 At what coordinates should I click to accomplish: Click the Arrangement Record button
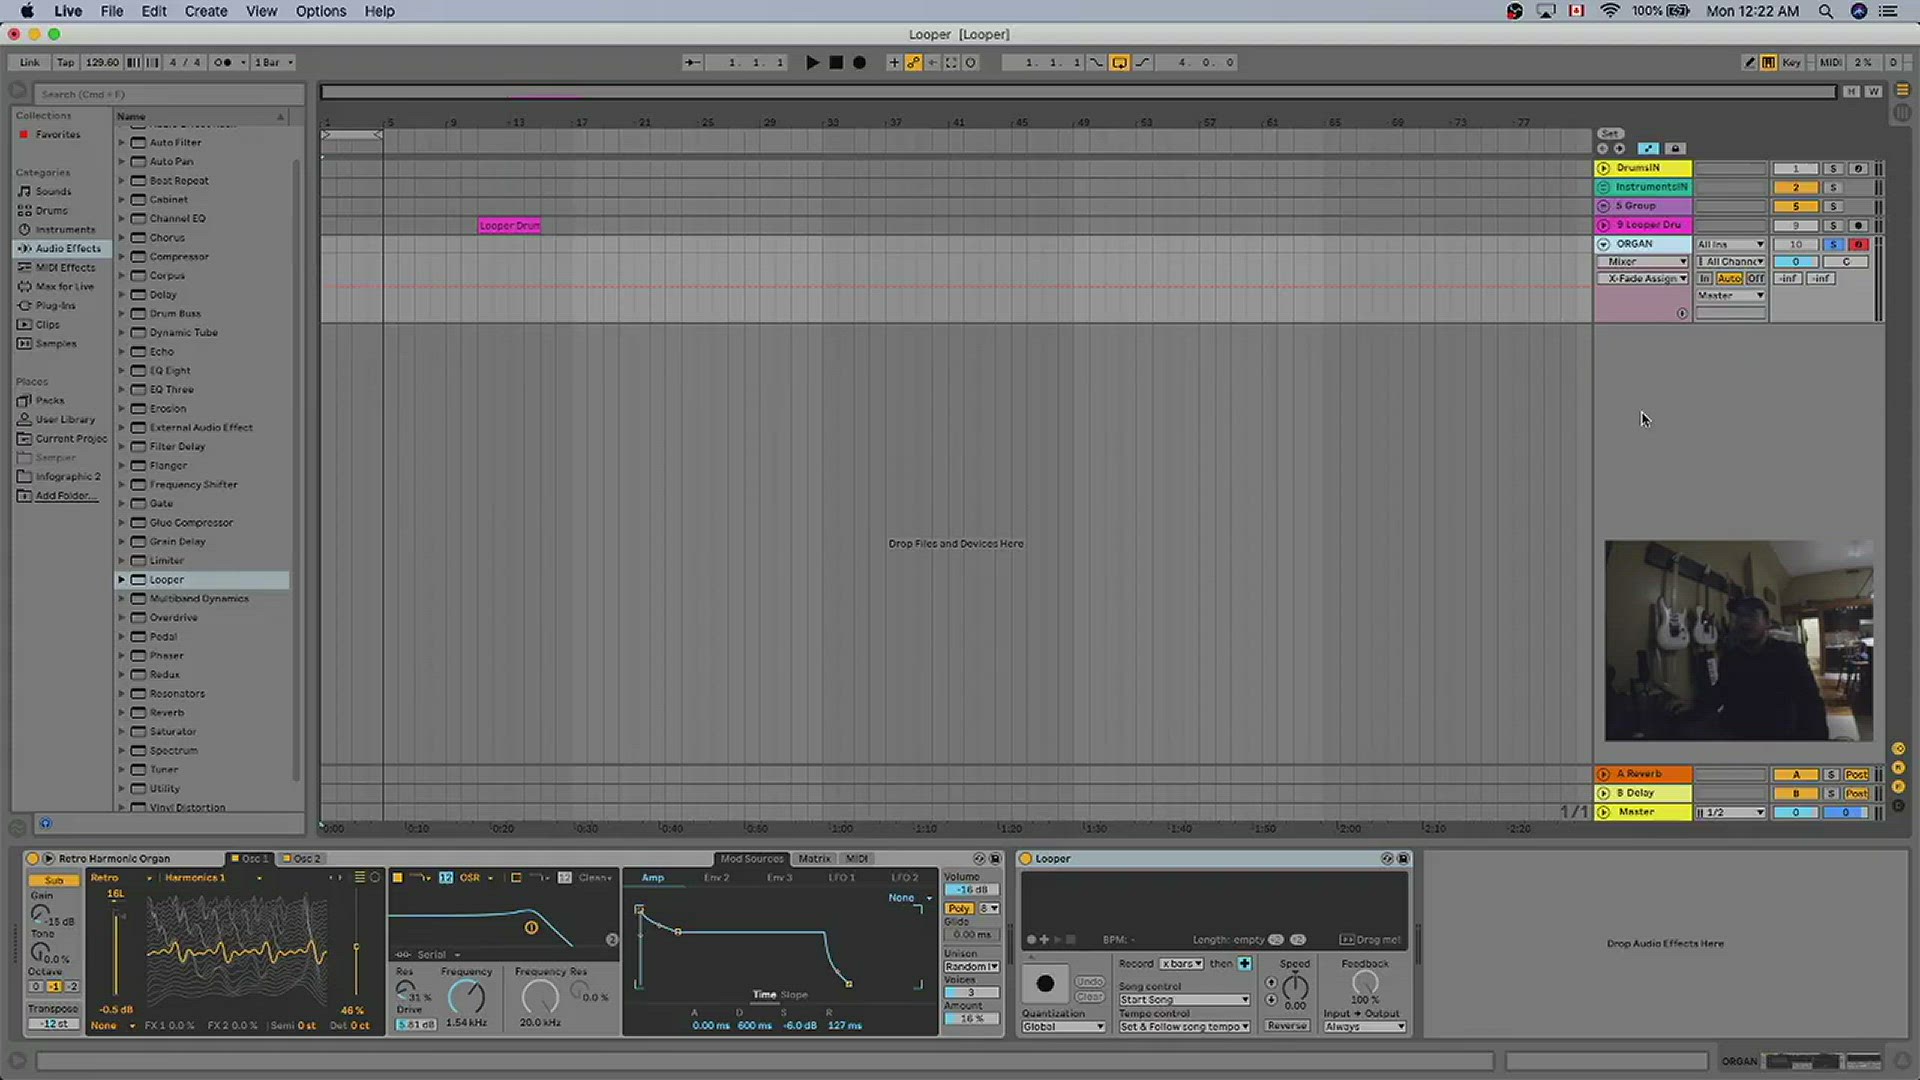(859, 62)
